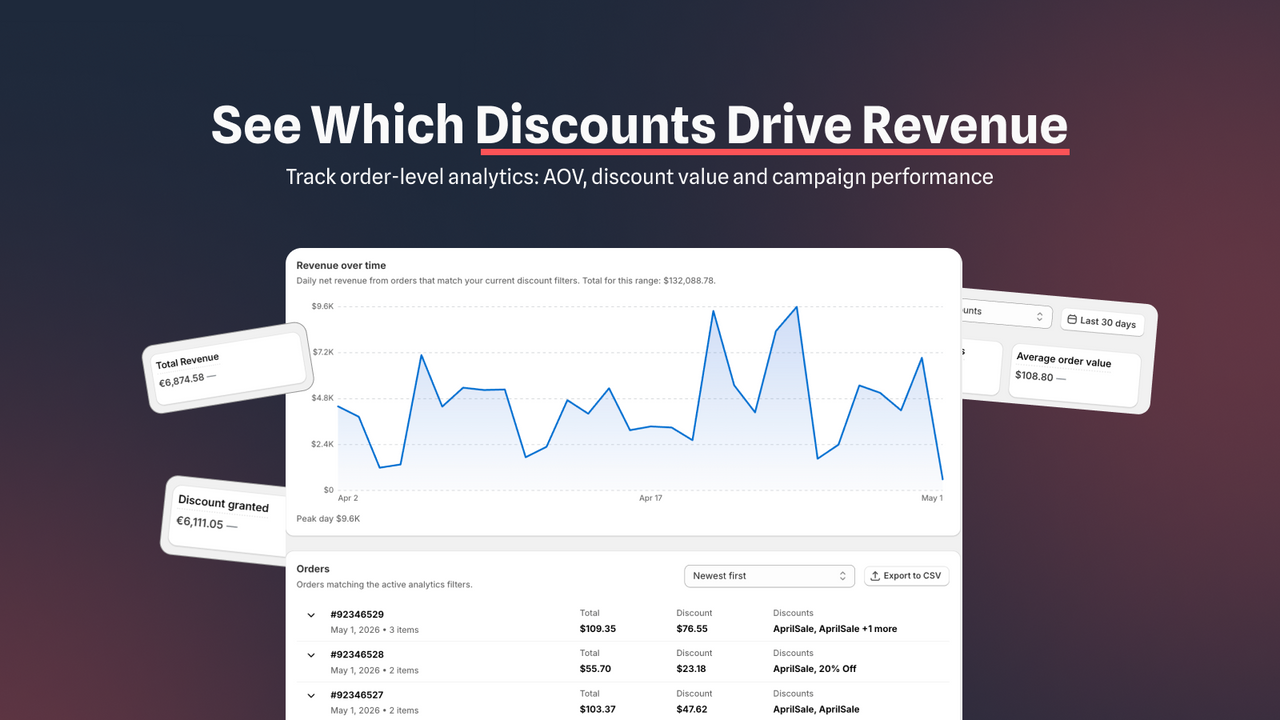This screenshot has height=720, width=1280.
Task: Click the Apr 17 axis label
Action: [651, 498]
